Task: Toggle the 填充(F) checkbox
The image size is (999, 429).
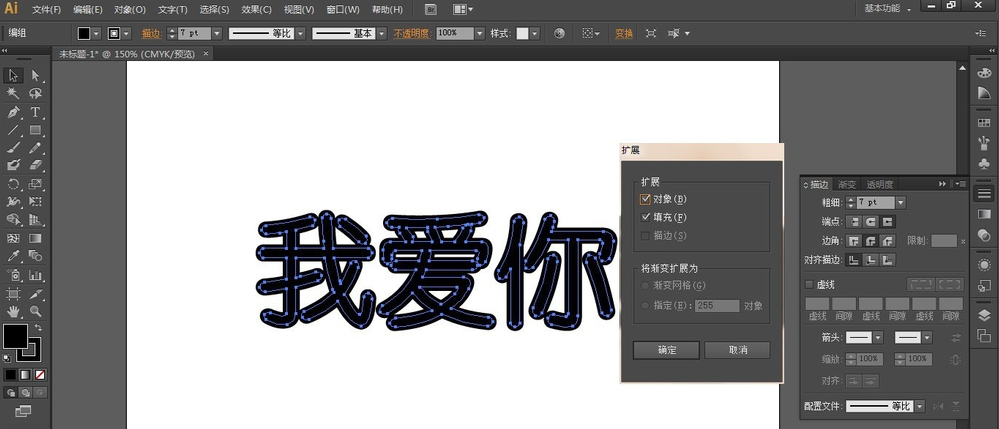Action: pos(646,217)
